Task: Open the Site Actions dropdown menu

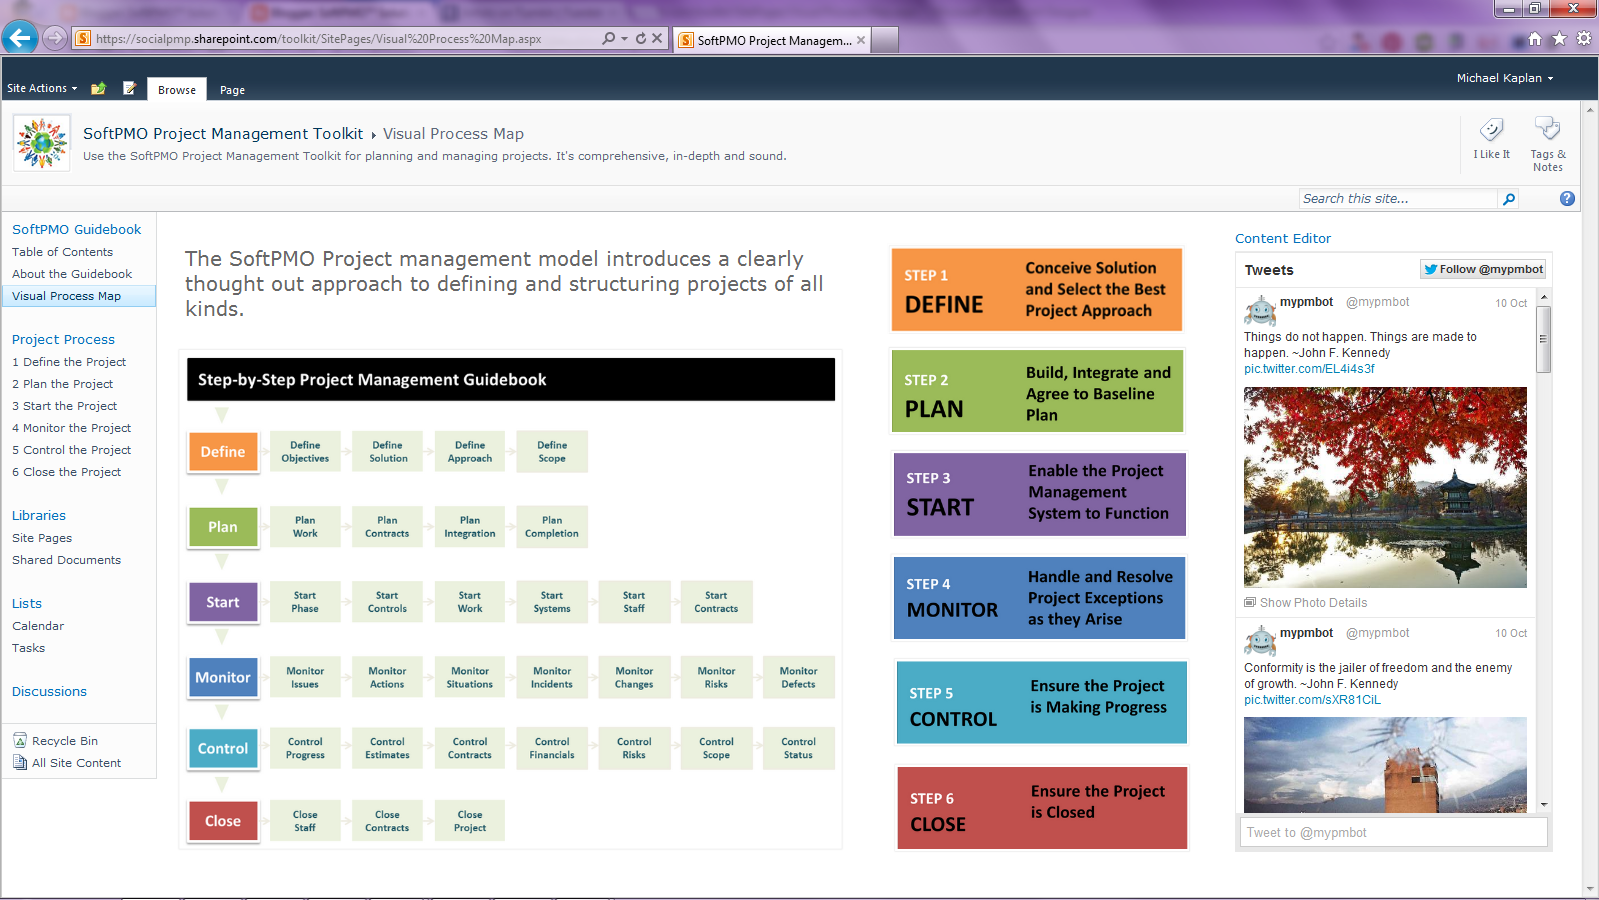Action: coord(42,88)
